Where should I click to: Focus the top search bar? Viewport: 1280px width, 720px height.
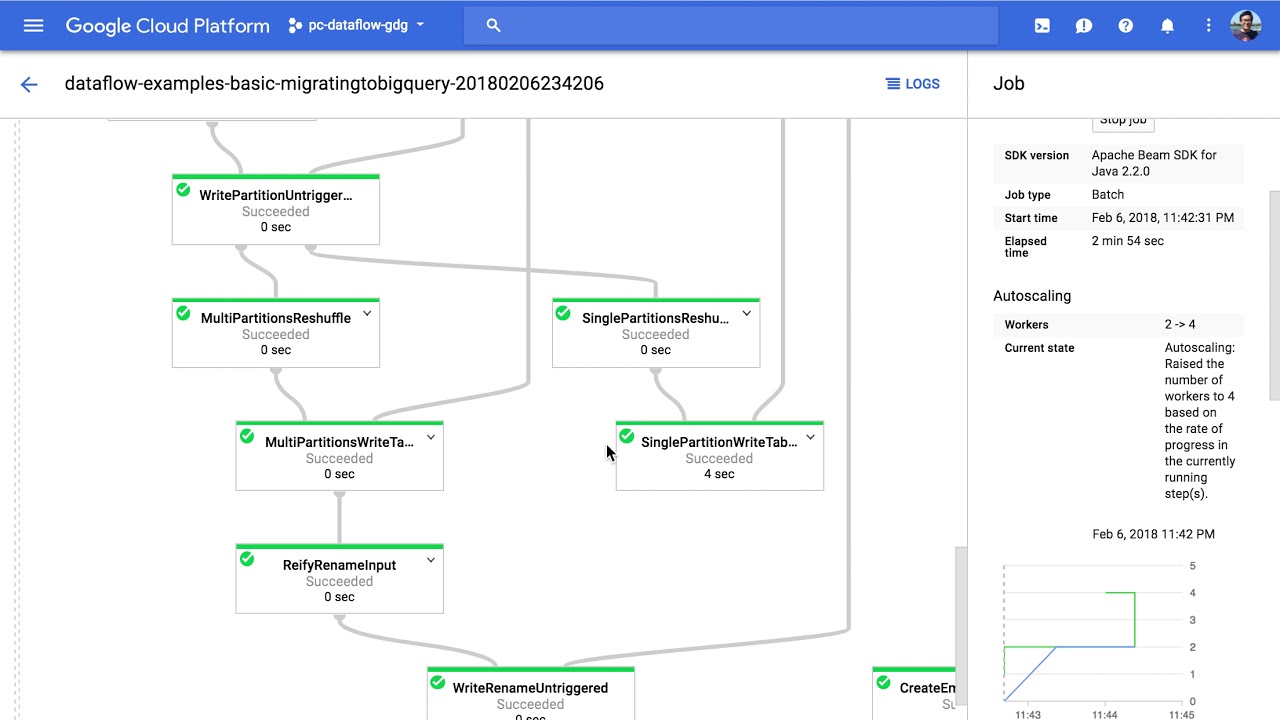click(731, 25)
